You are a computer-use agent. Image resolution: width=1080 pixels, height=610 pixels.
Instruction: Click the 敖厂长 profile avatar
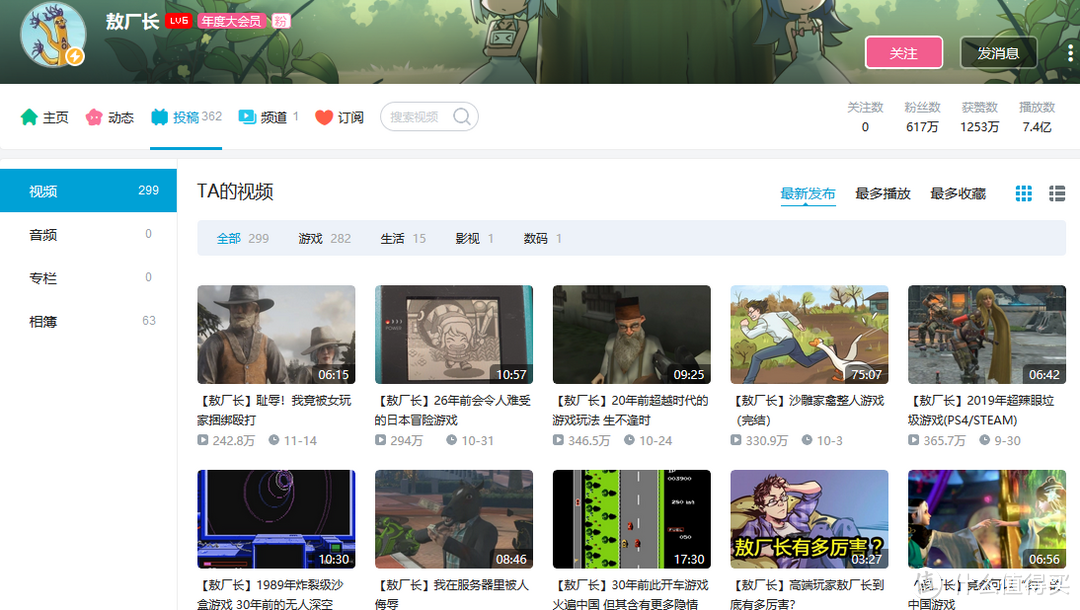click(x=53, y=34)
